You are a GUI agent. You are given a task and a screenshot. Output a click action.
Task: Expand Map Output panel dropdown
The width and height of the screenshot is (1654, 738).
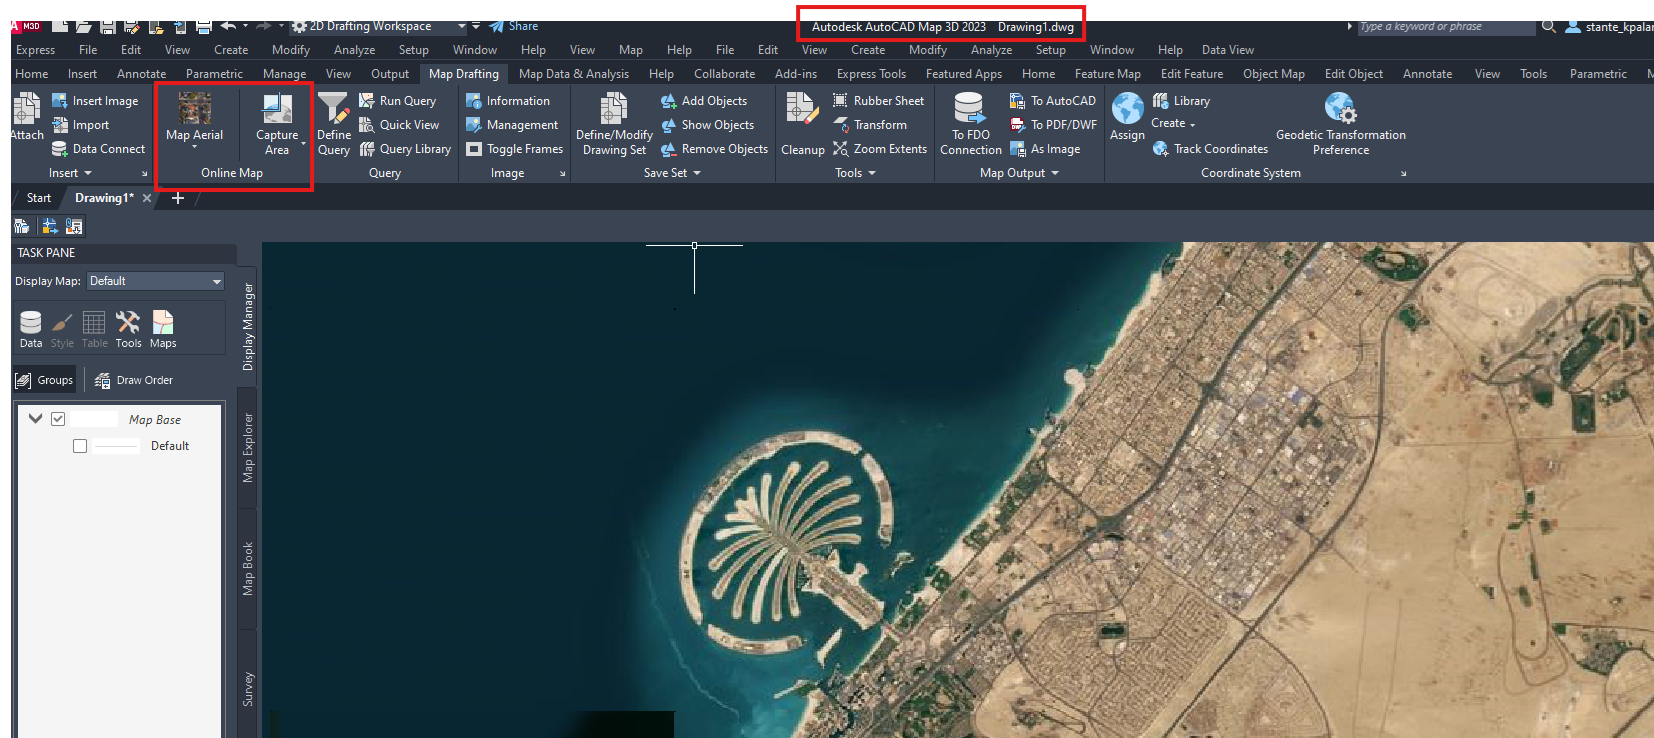[x=1019, y=173]
